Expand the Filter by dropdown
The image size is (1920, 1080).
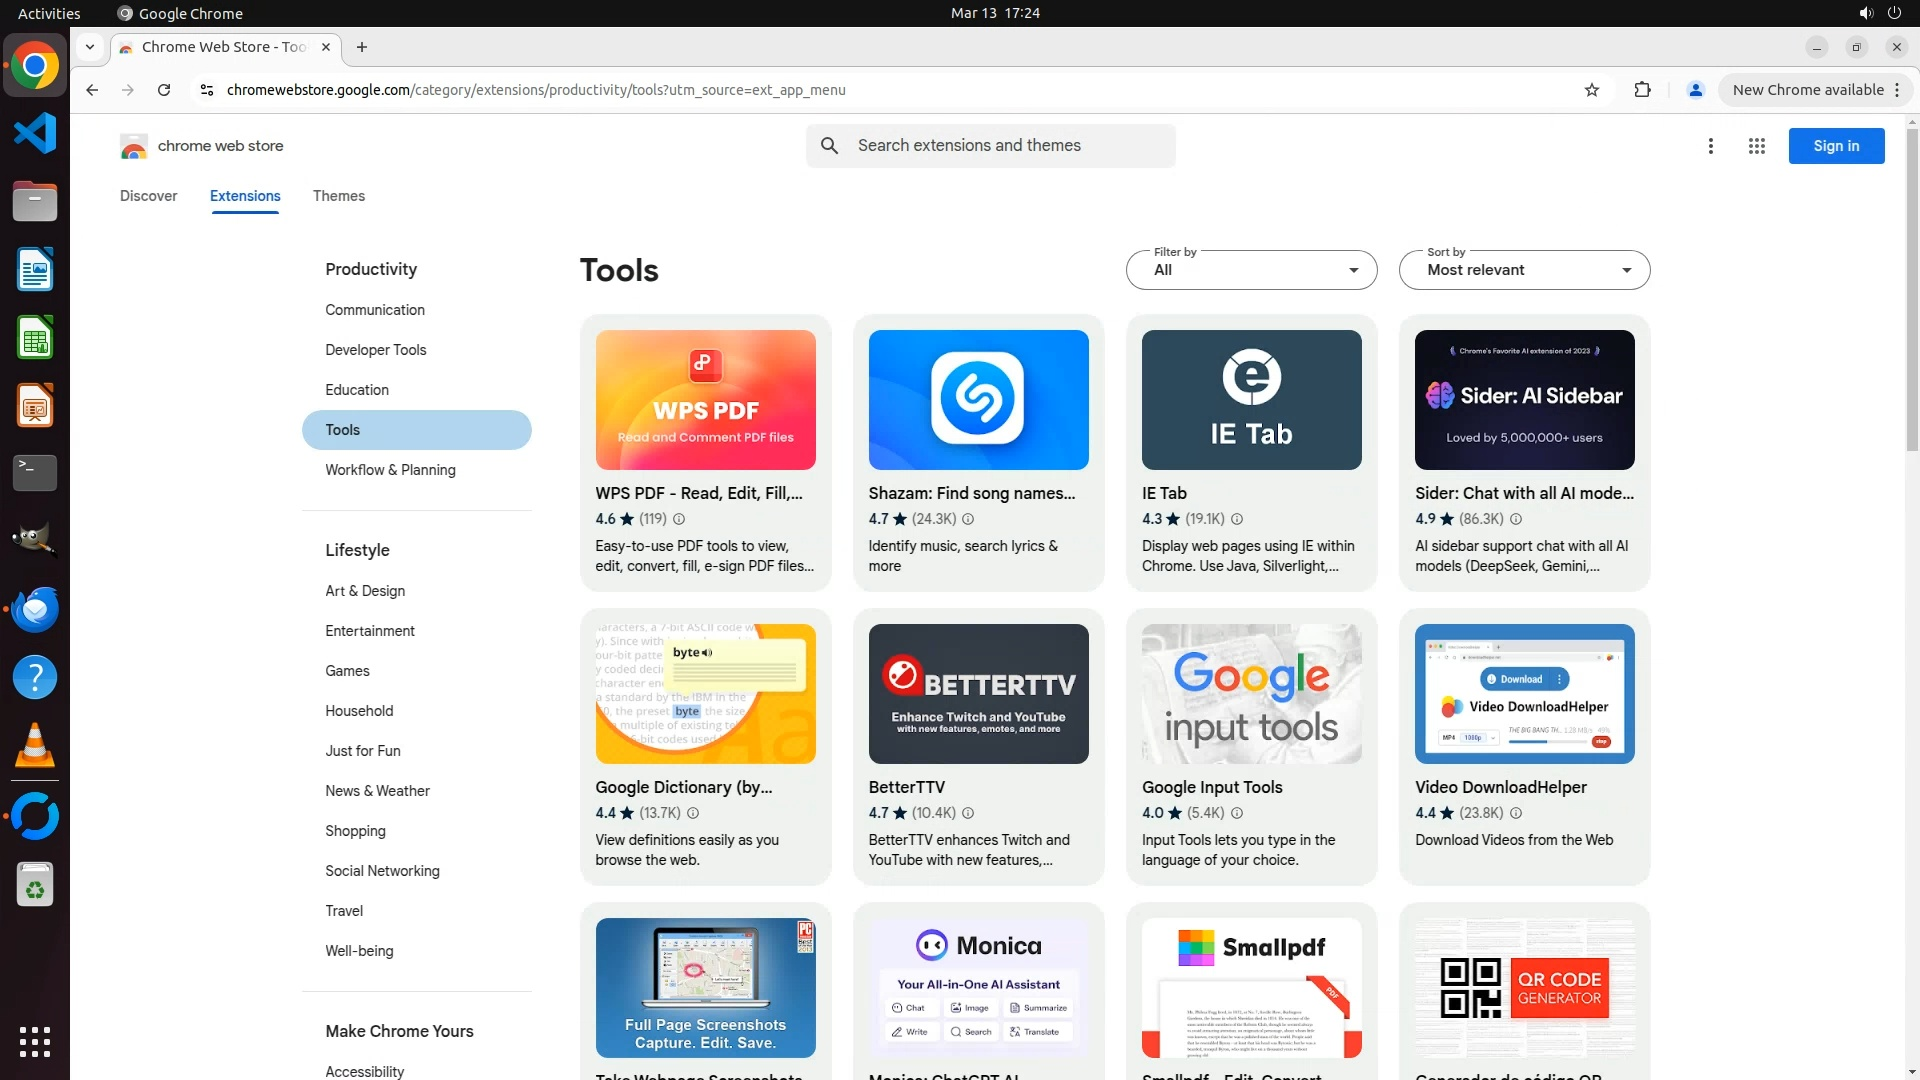(1251, 270)
